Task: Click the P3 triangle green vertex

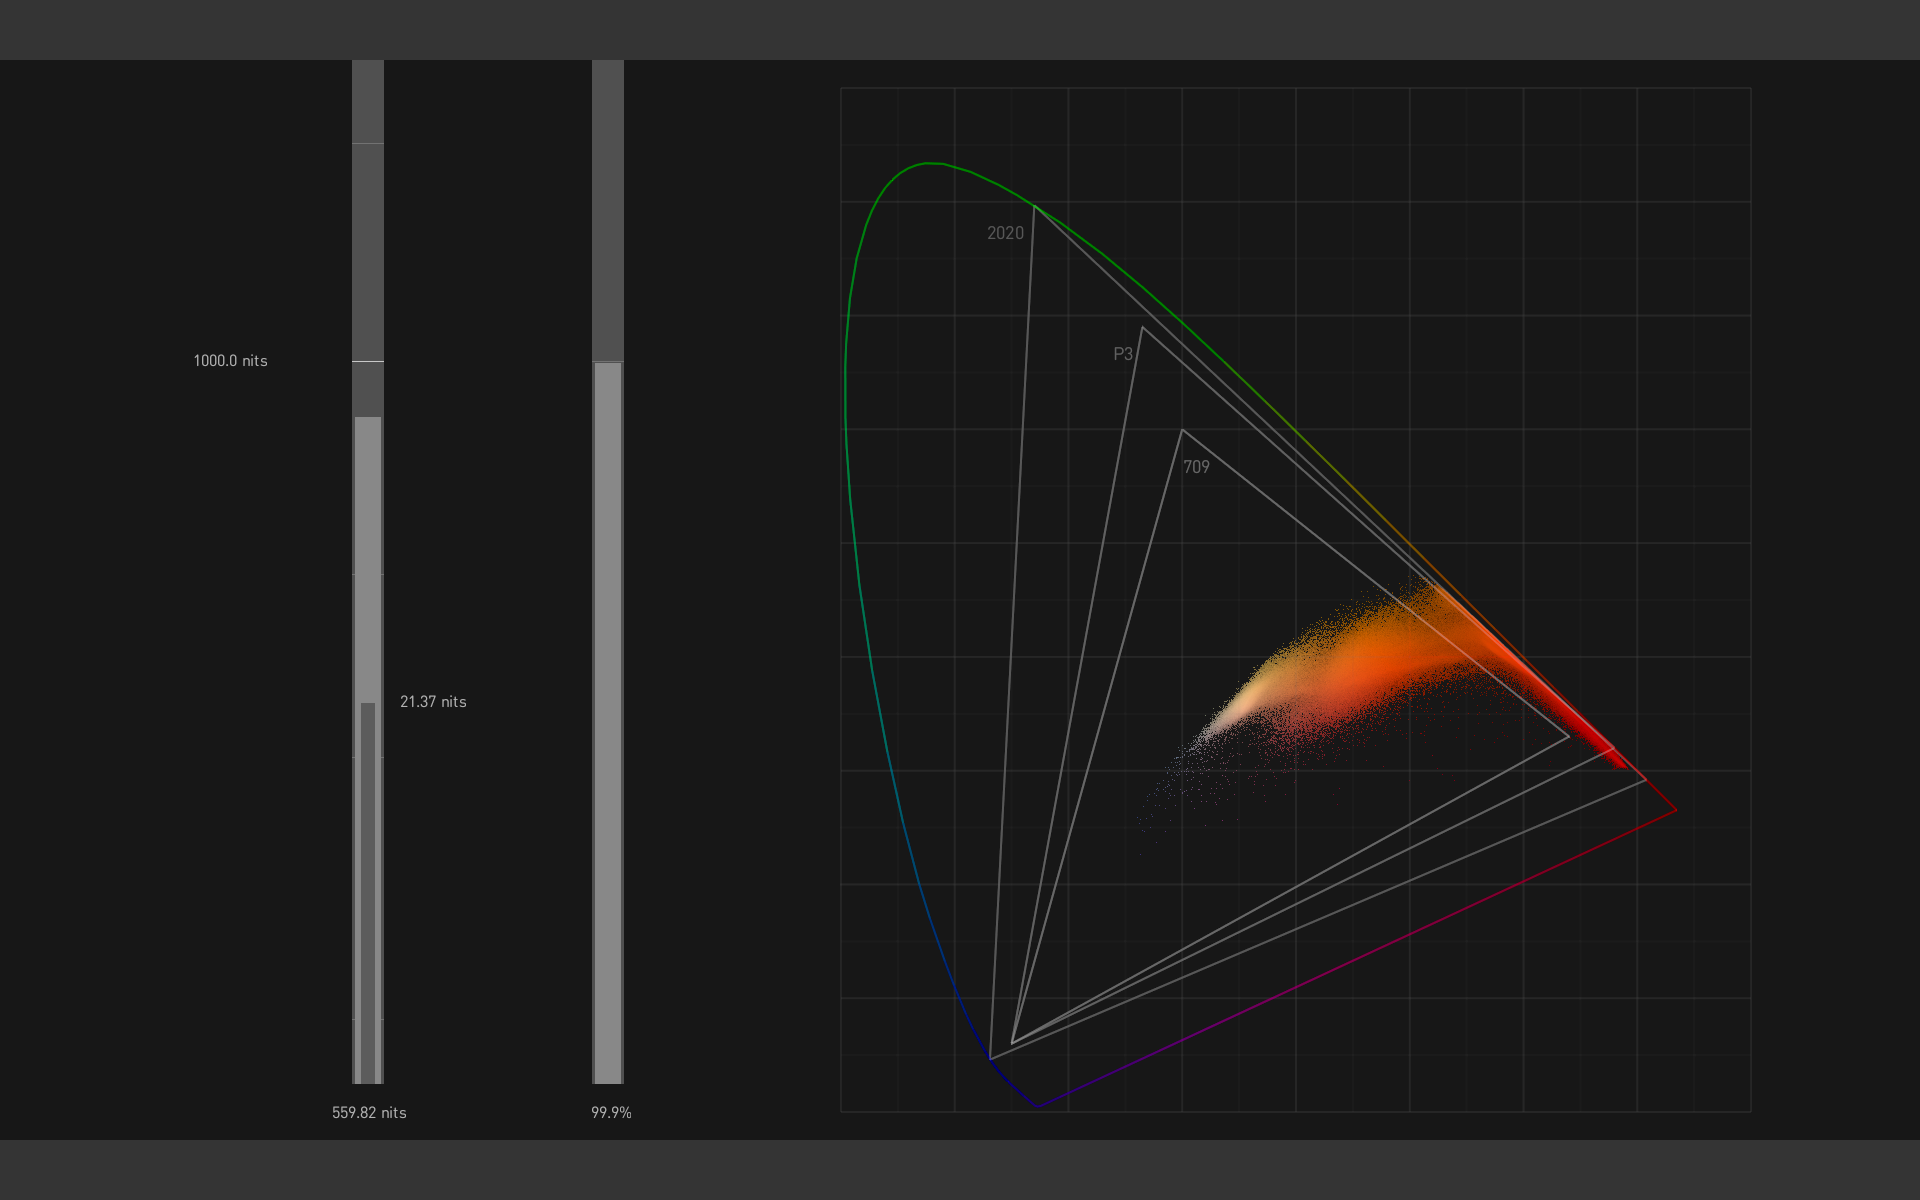Action: pyautogui.click(x=1142, y=327)
